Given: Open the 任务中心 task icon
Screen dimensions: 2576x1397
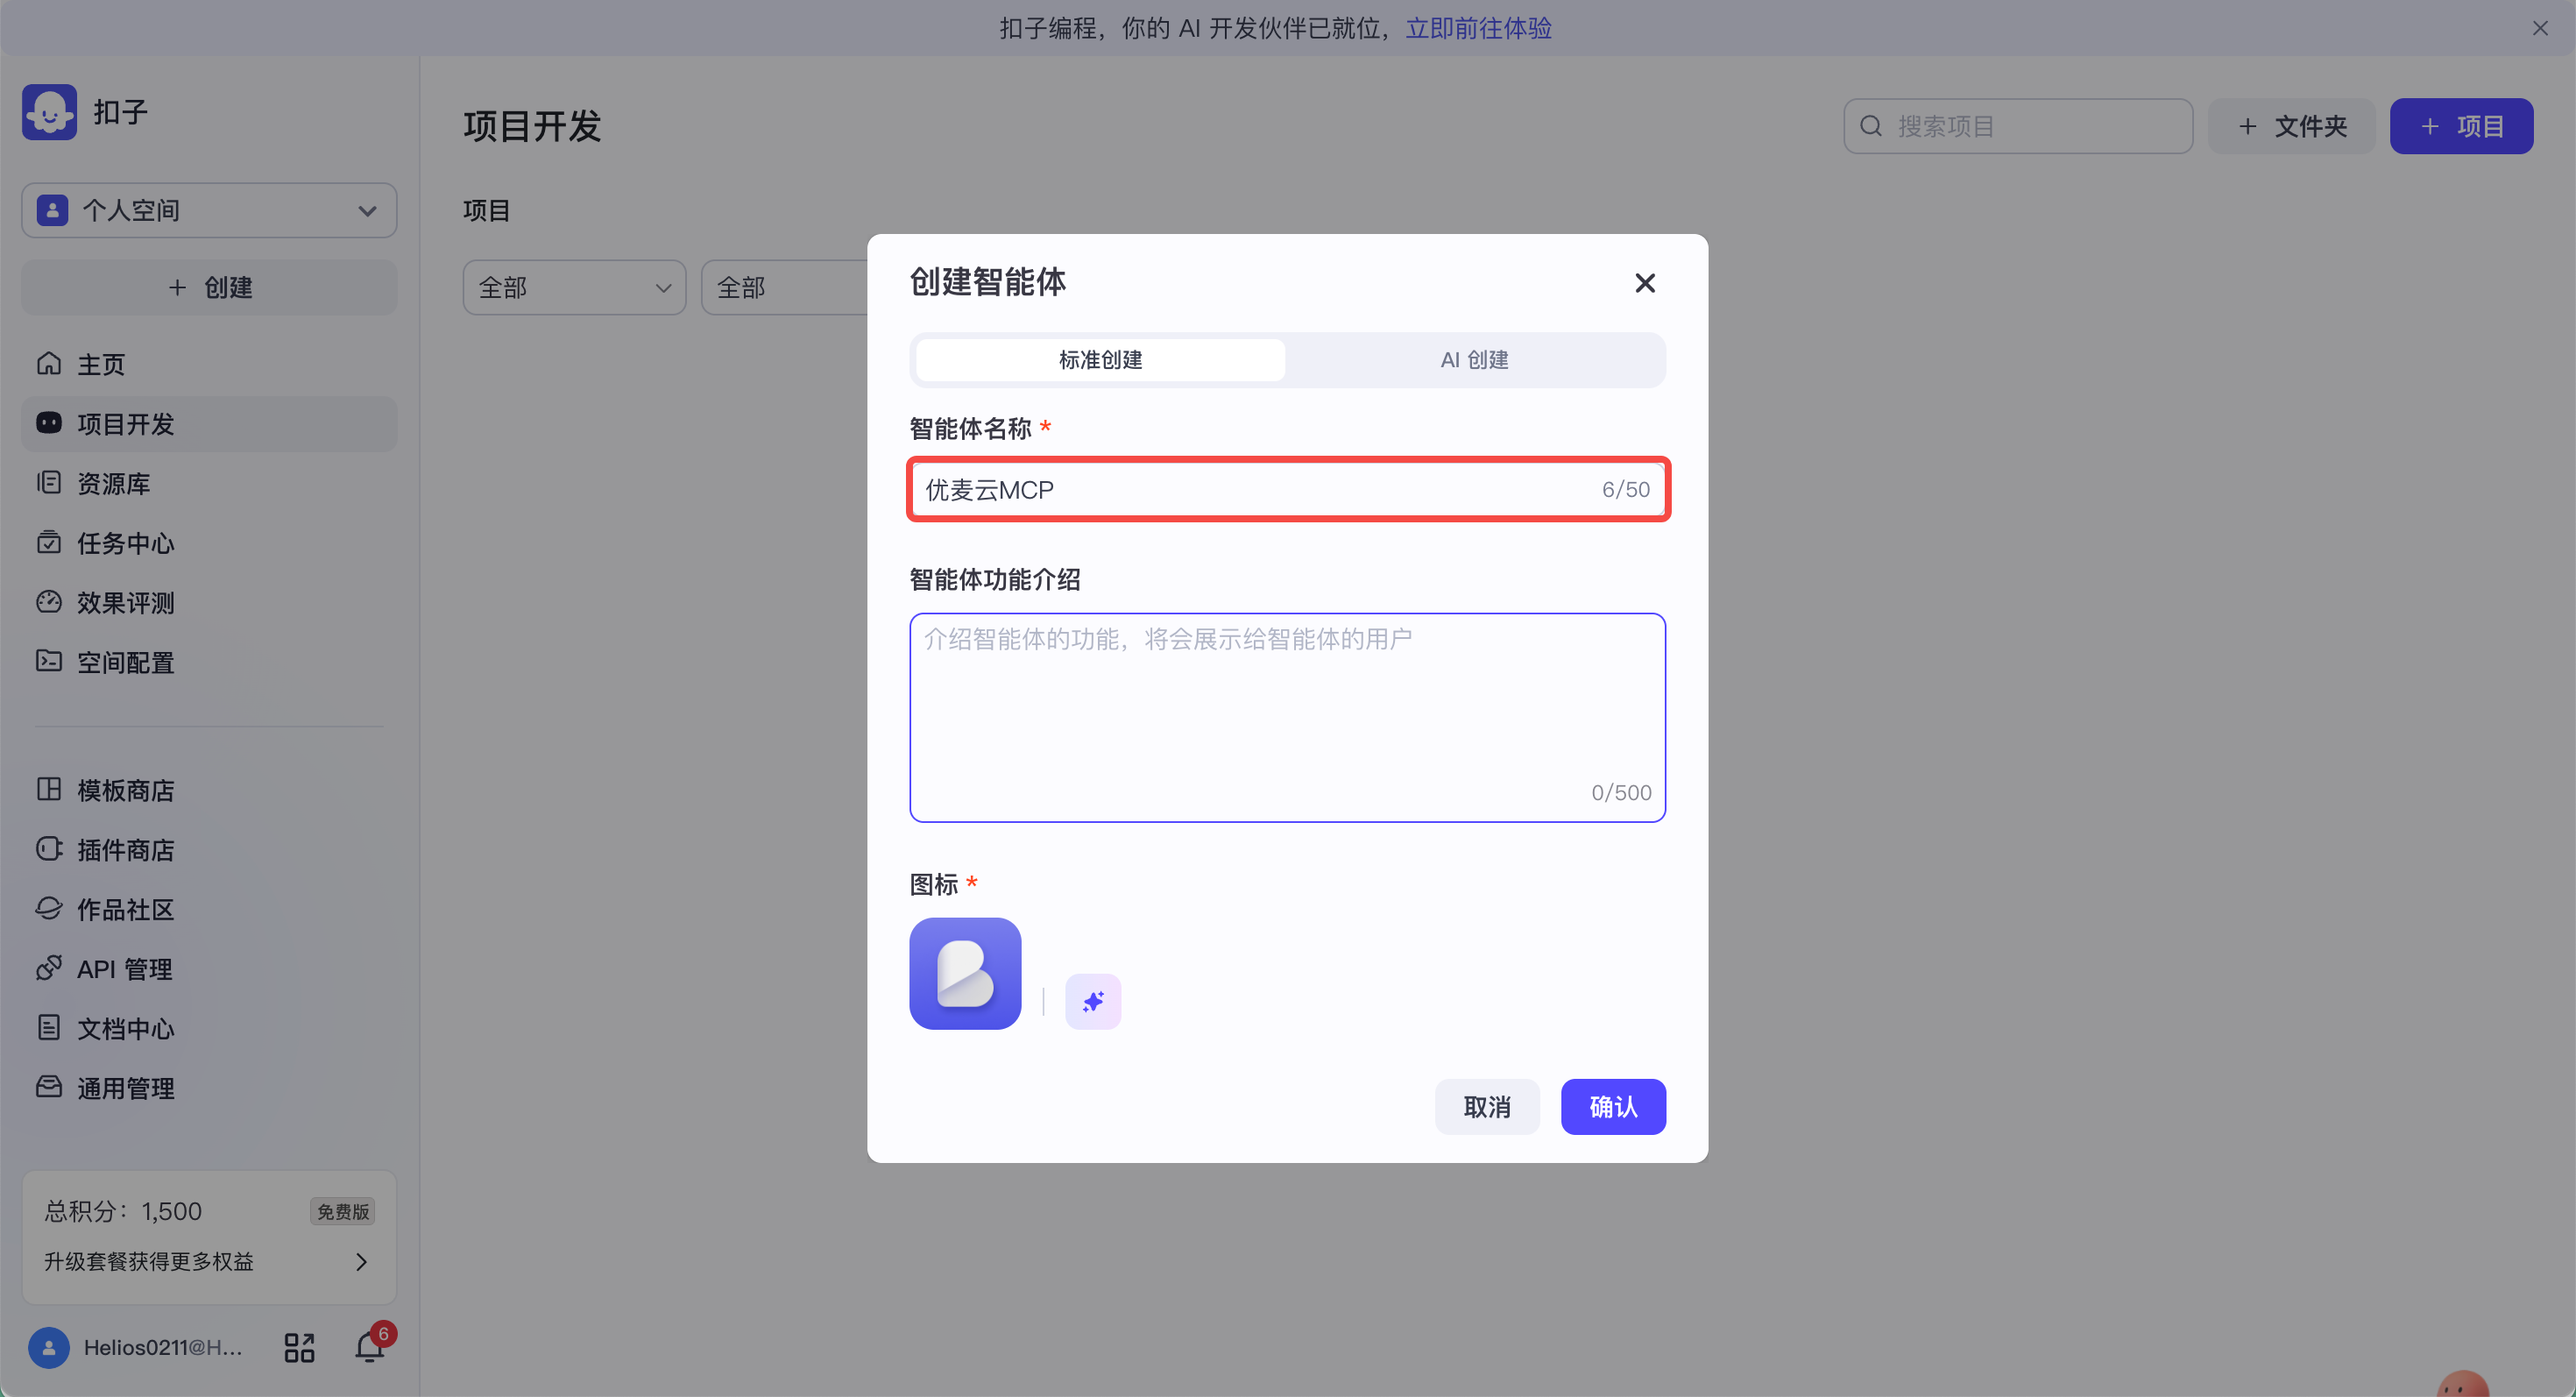Looking at the screenshot, I should [49, 542].
